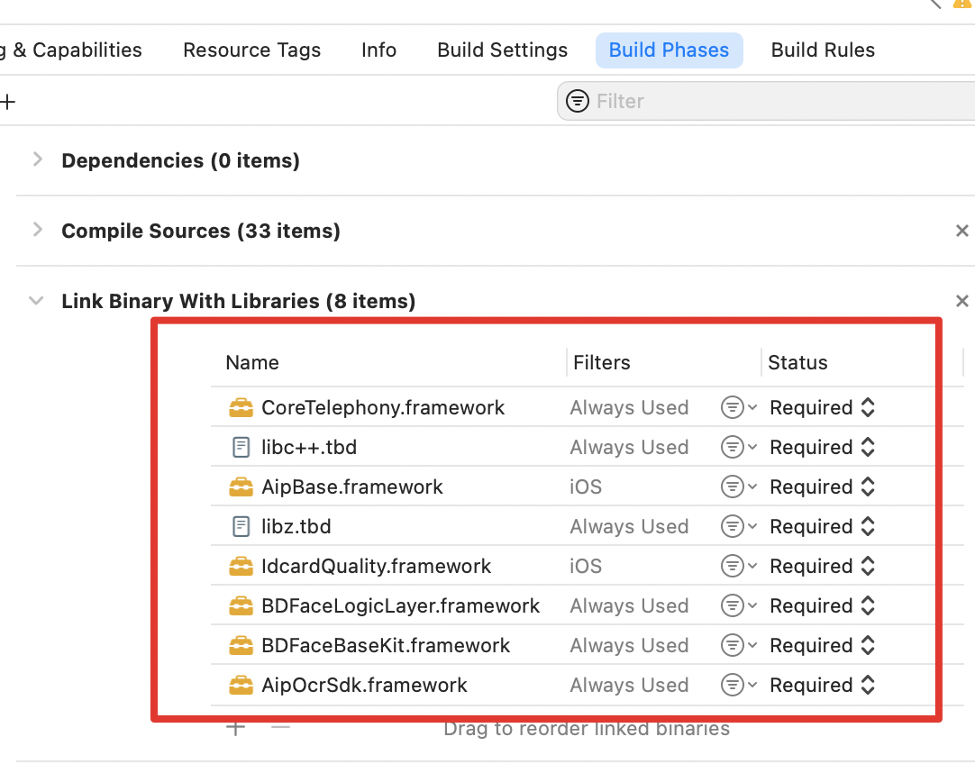Change Required status of BDFaceBaseKit.framework

coord(822,645)
